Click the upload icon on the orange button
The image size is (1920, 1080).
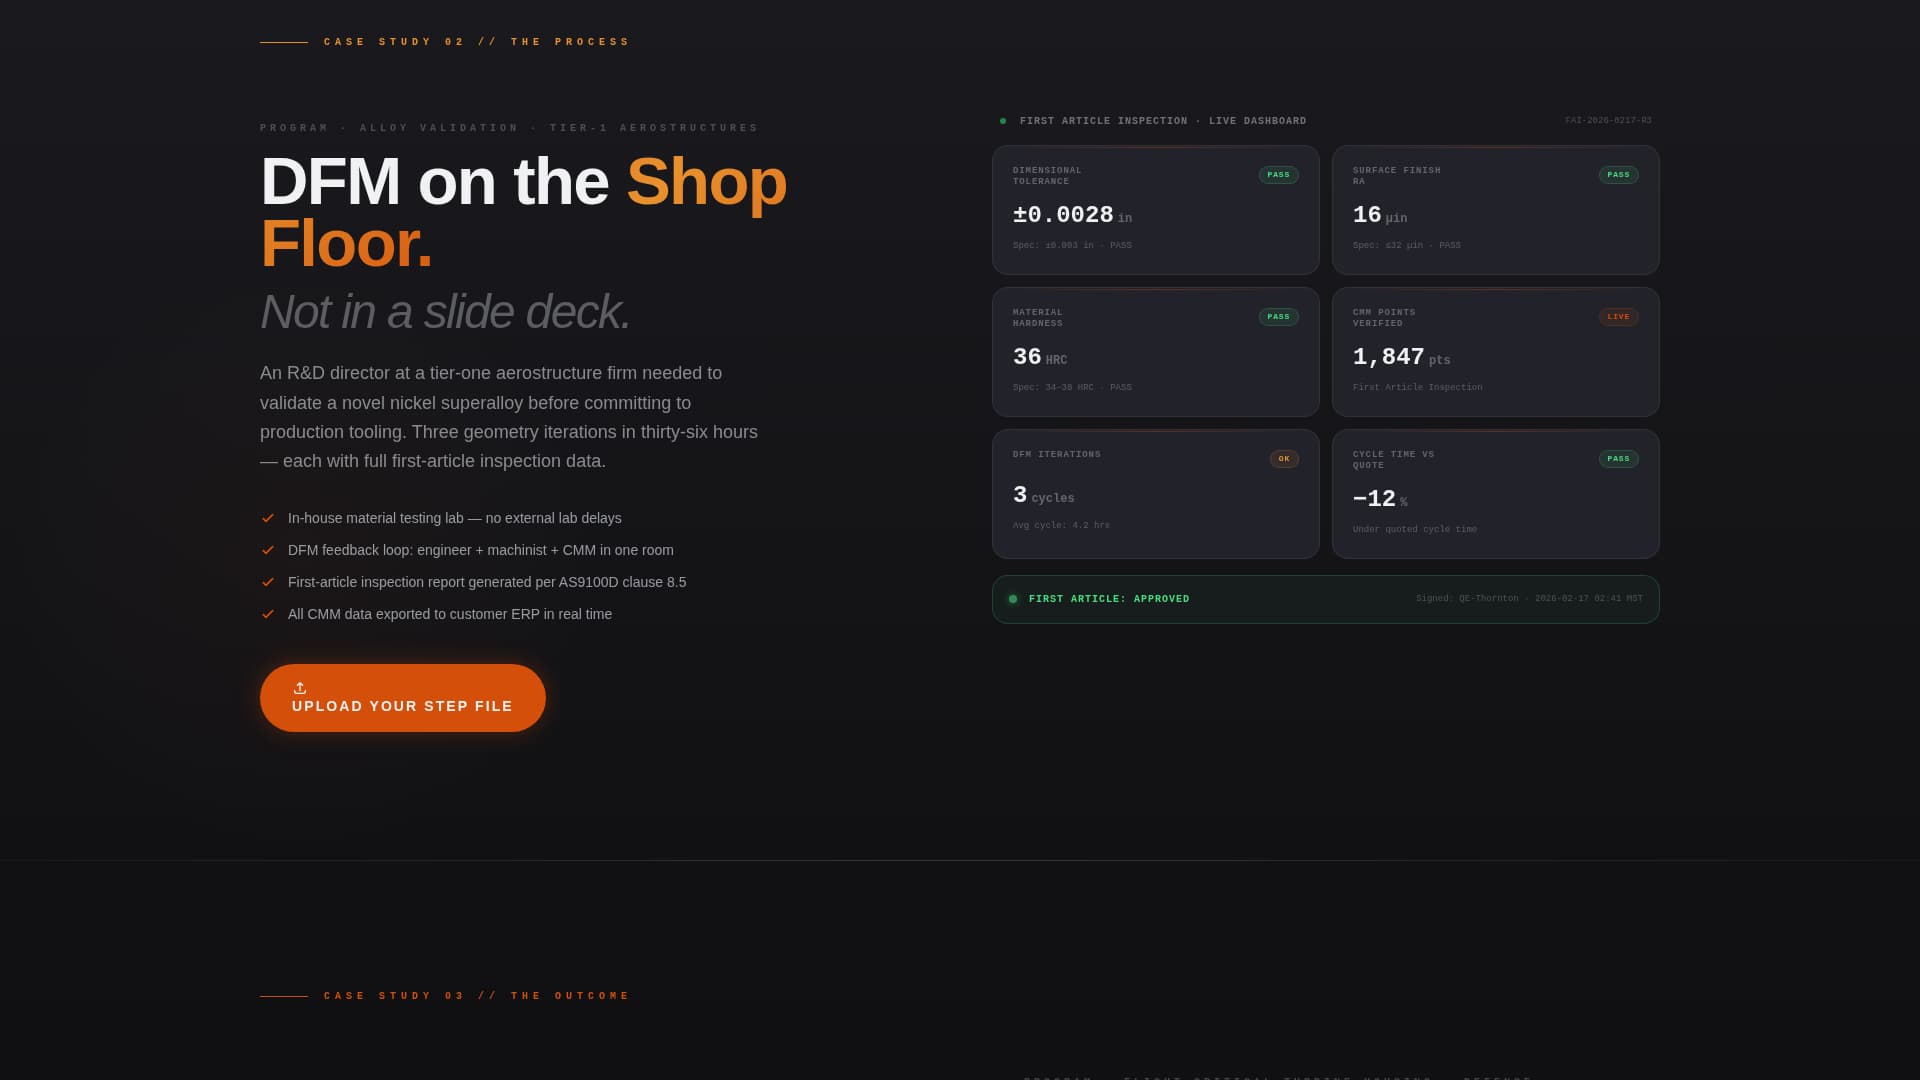(300, 687)
